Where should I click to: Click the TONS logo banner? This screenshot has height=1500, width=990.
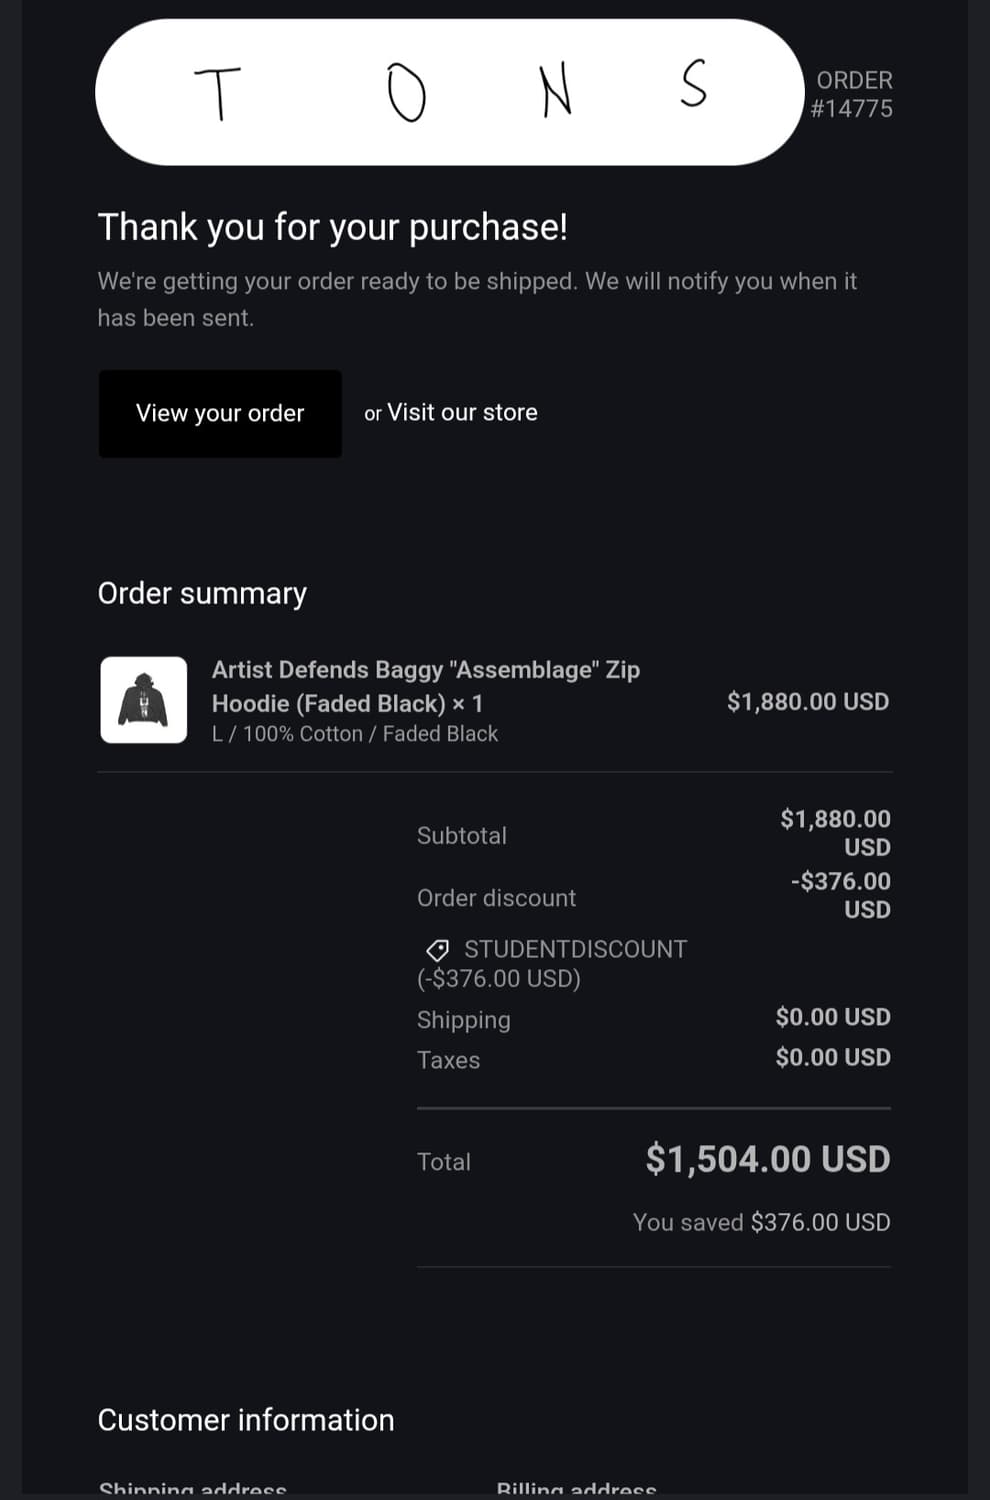[450, 92]
